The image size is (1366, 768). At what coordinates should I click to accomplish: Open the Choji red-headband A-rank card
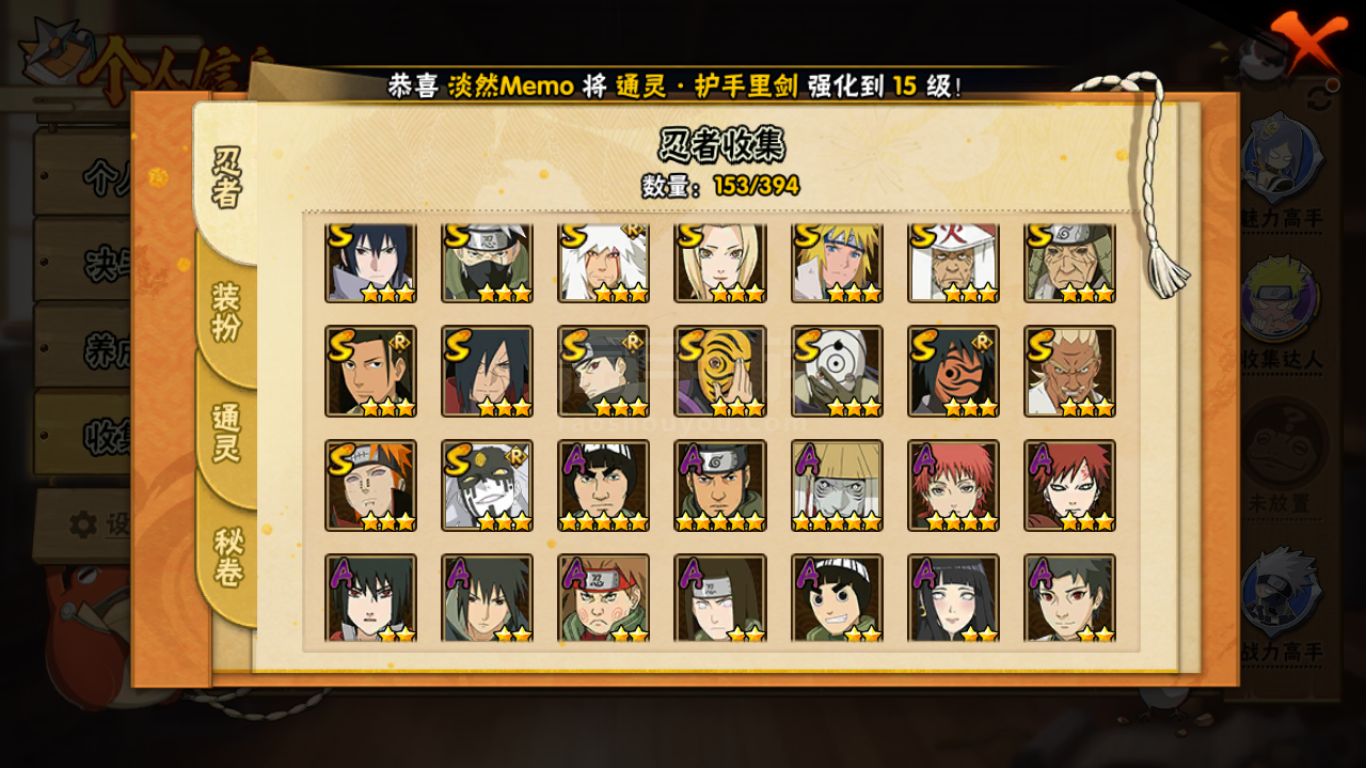(603, 598)
